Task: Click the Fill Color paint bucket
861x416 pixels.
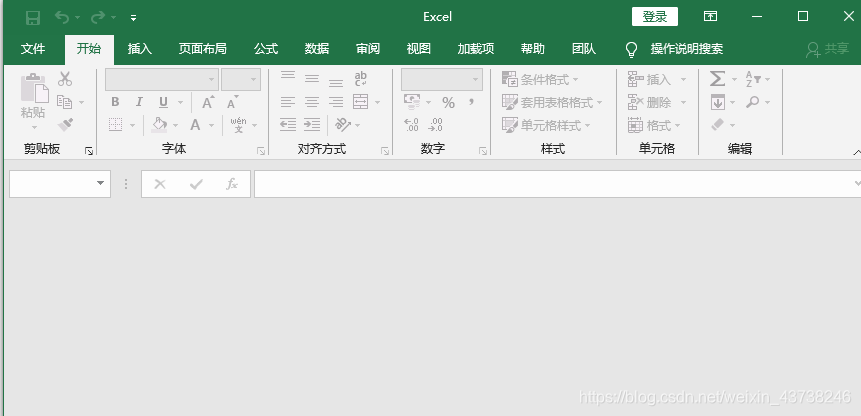Action: pyautogui.click(x=159, y=125)
